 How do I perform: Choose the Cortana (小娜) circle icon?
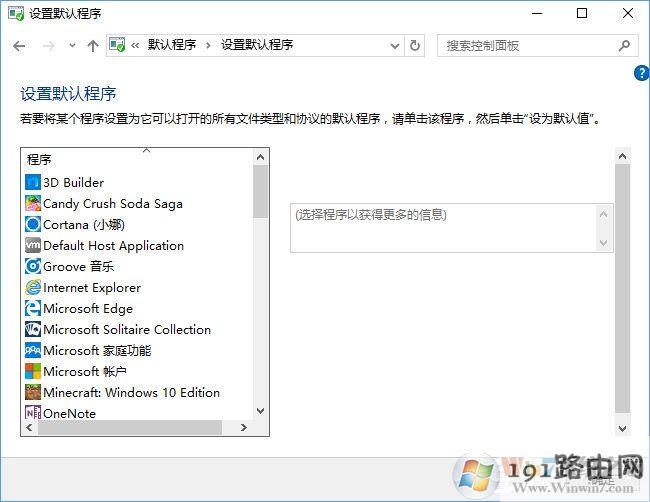[x=33, y=224]
